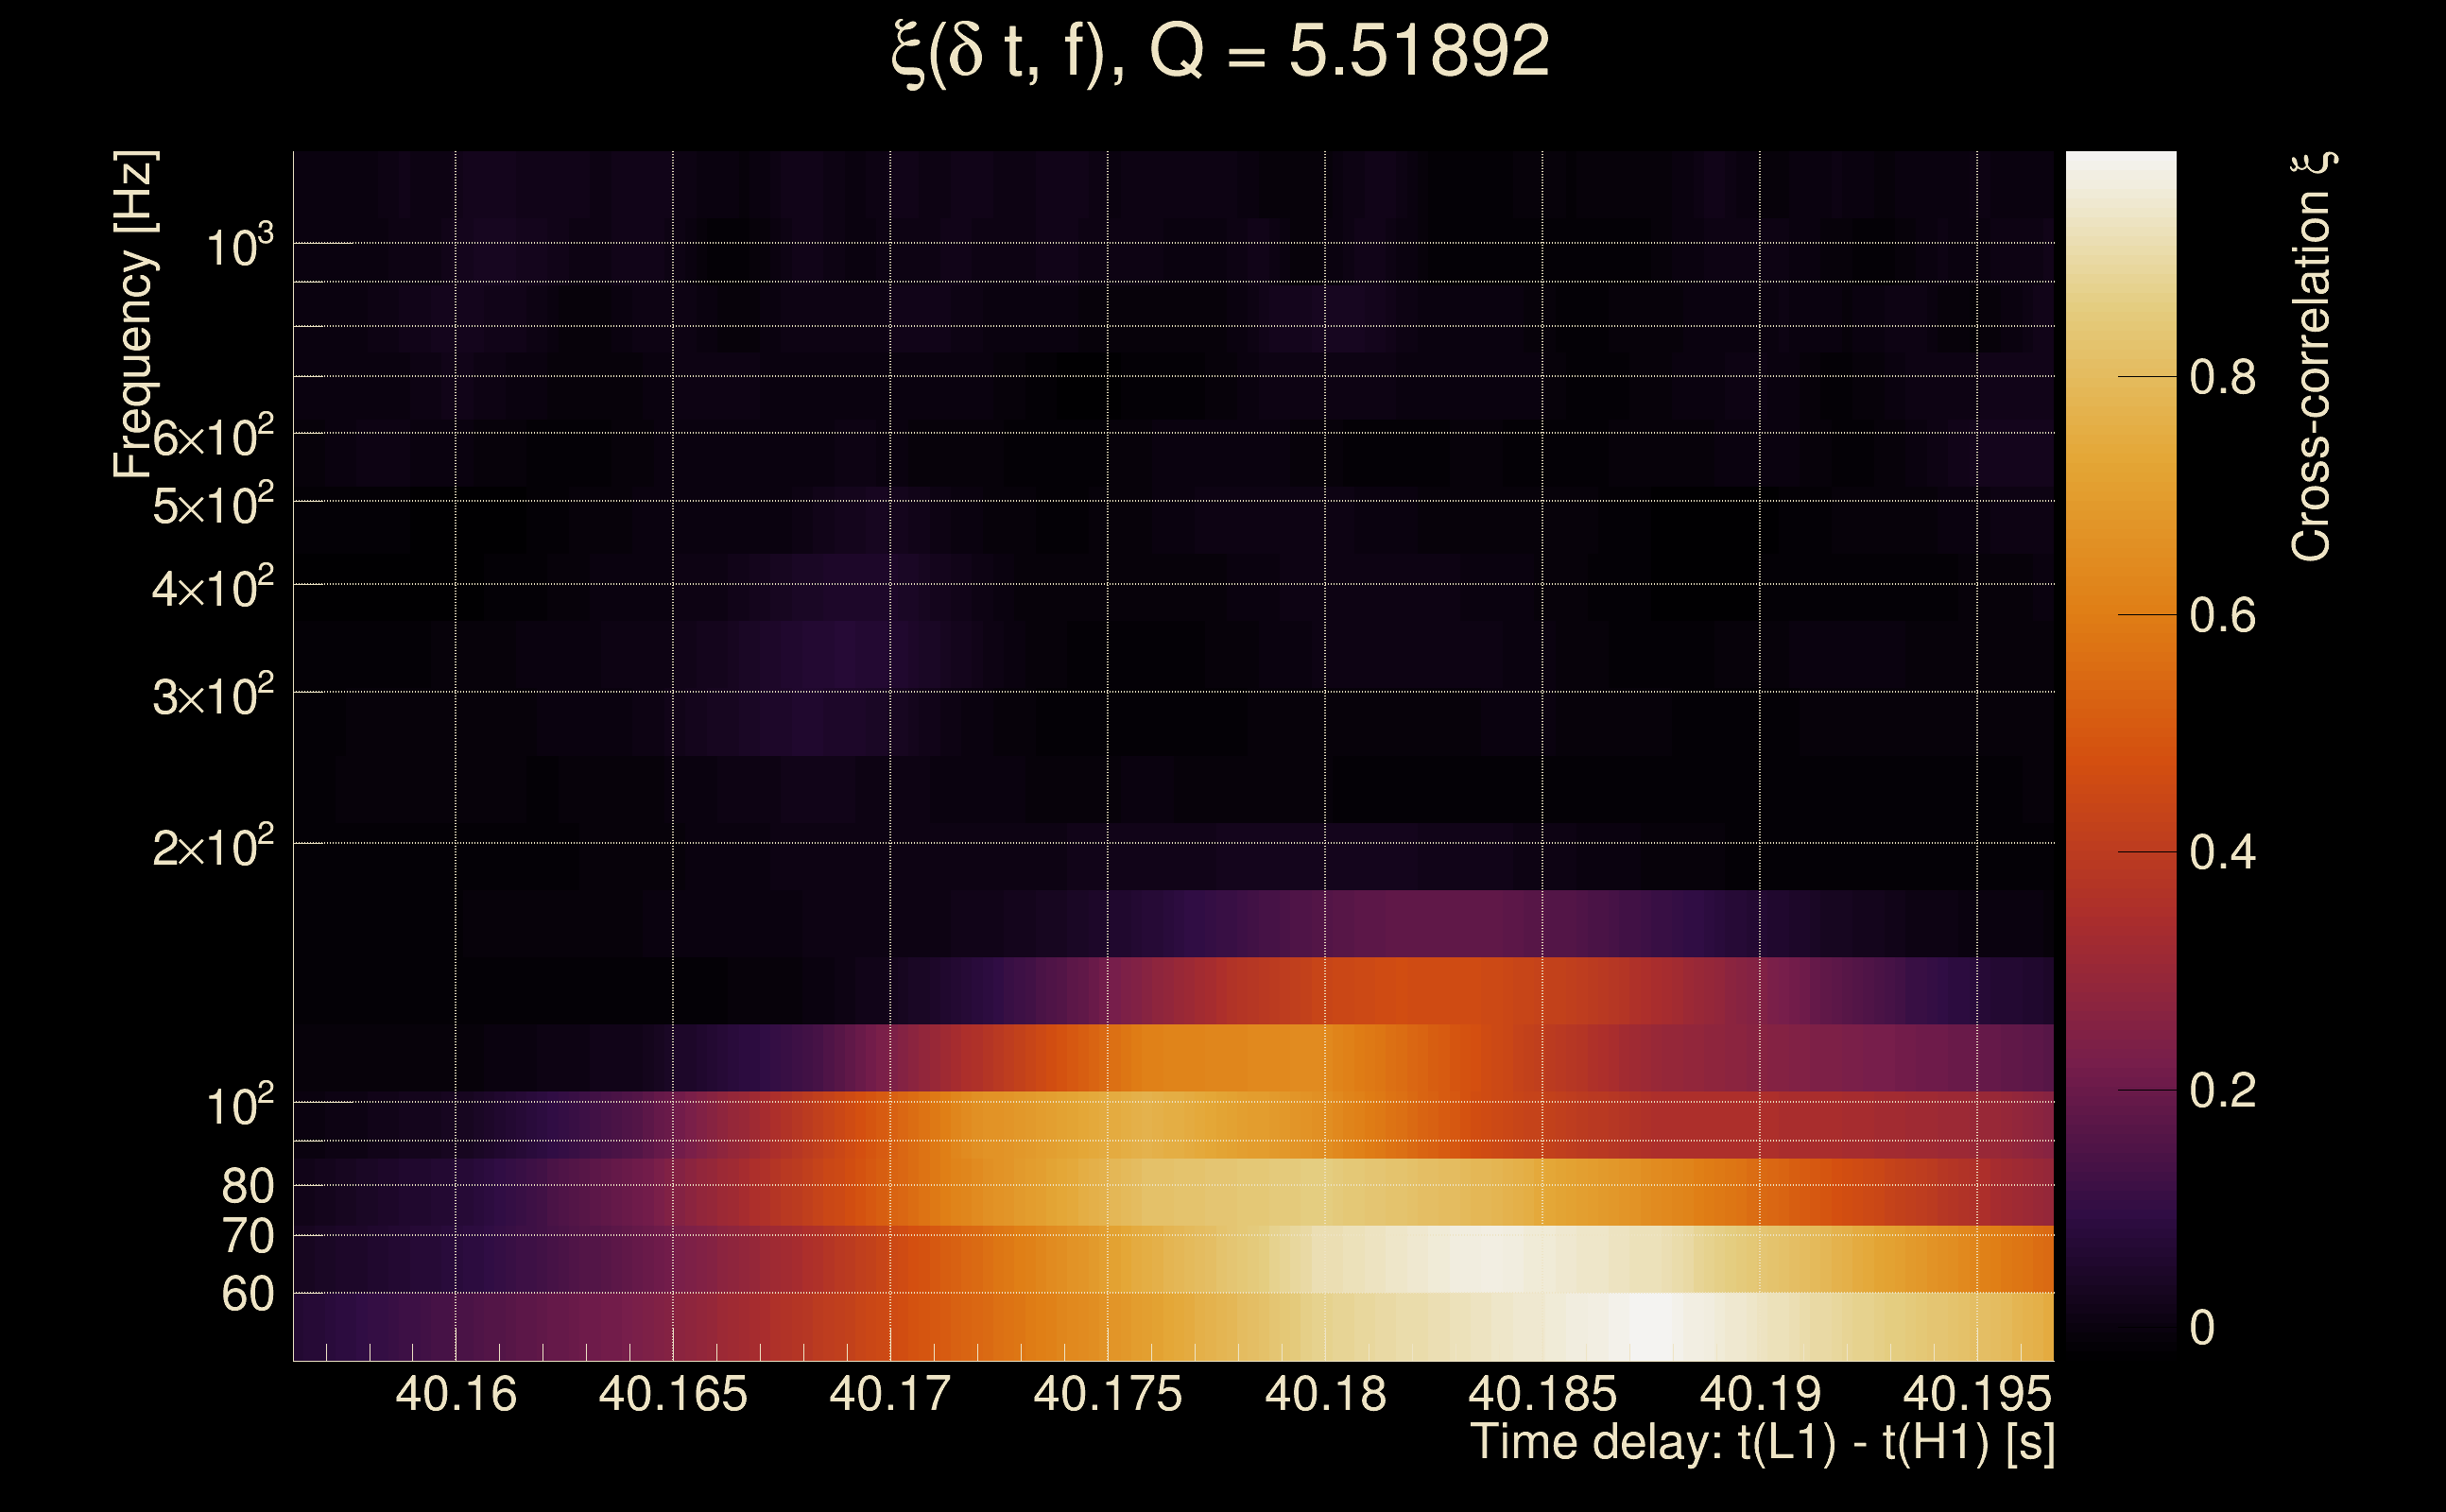2446x1512 pixels.
Task: Click the 40.16 x-axis tick label
Action: [456, 1395]
